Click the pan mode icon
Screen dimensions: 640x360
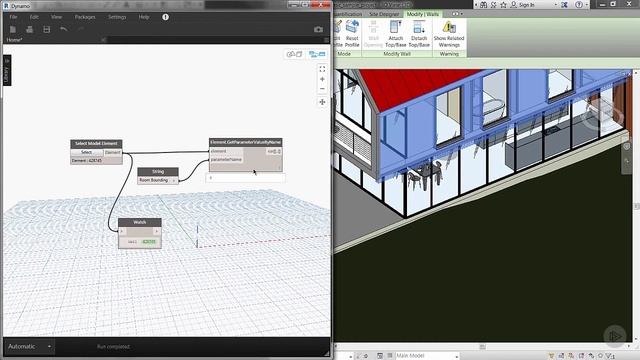pos(322,102)
